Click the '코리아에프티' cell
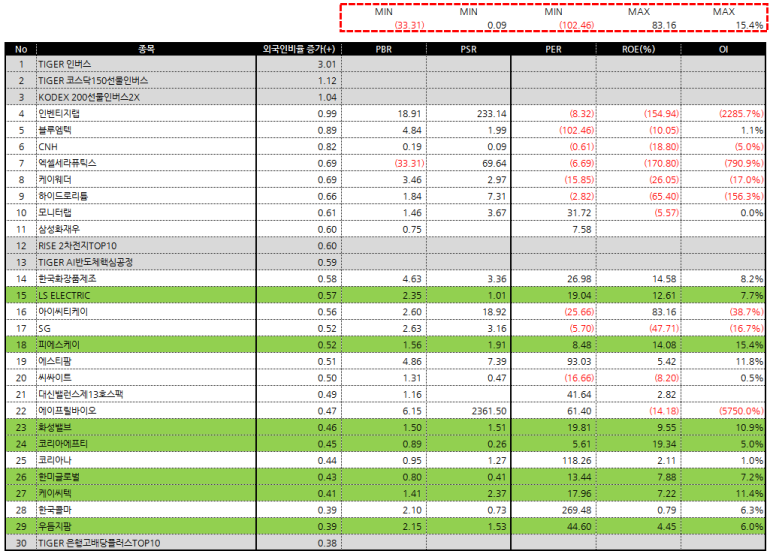The height and width of the screenshot is (554, 773). pos(146,444)
